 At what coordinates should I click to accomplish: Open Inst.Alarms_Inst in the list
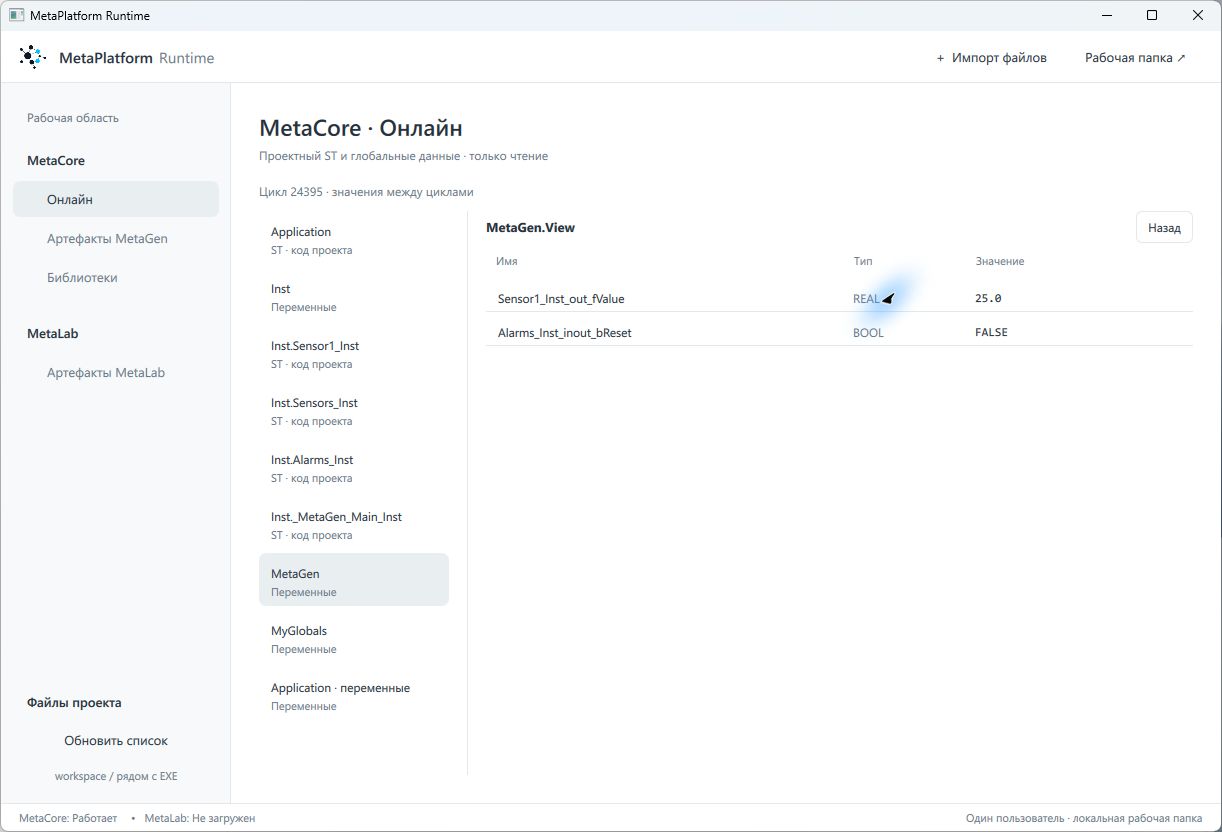pos(354,468)
